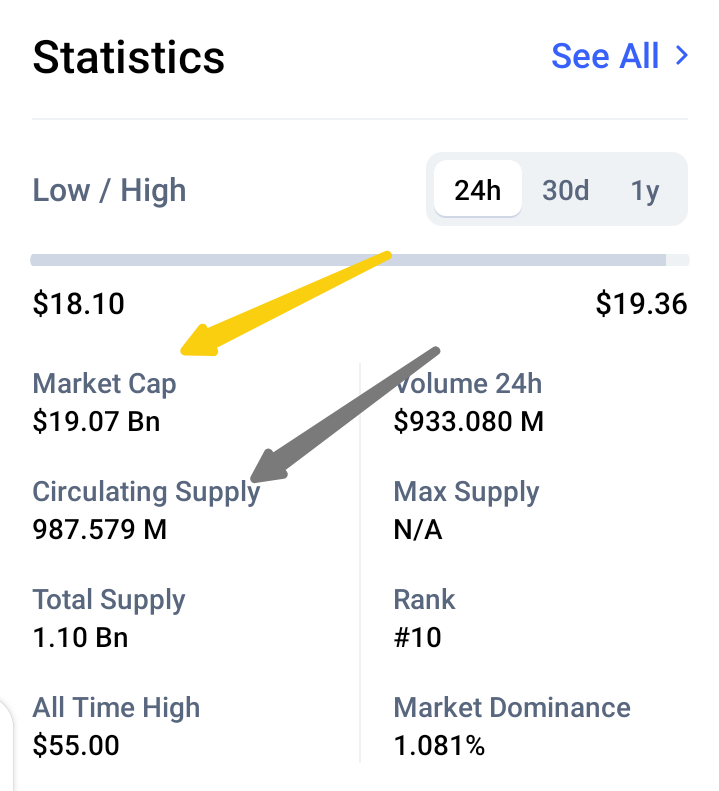This screenshot has width=719, height=791.
Task: Select the $933.080 M volume value
Action: 469,421
